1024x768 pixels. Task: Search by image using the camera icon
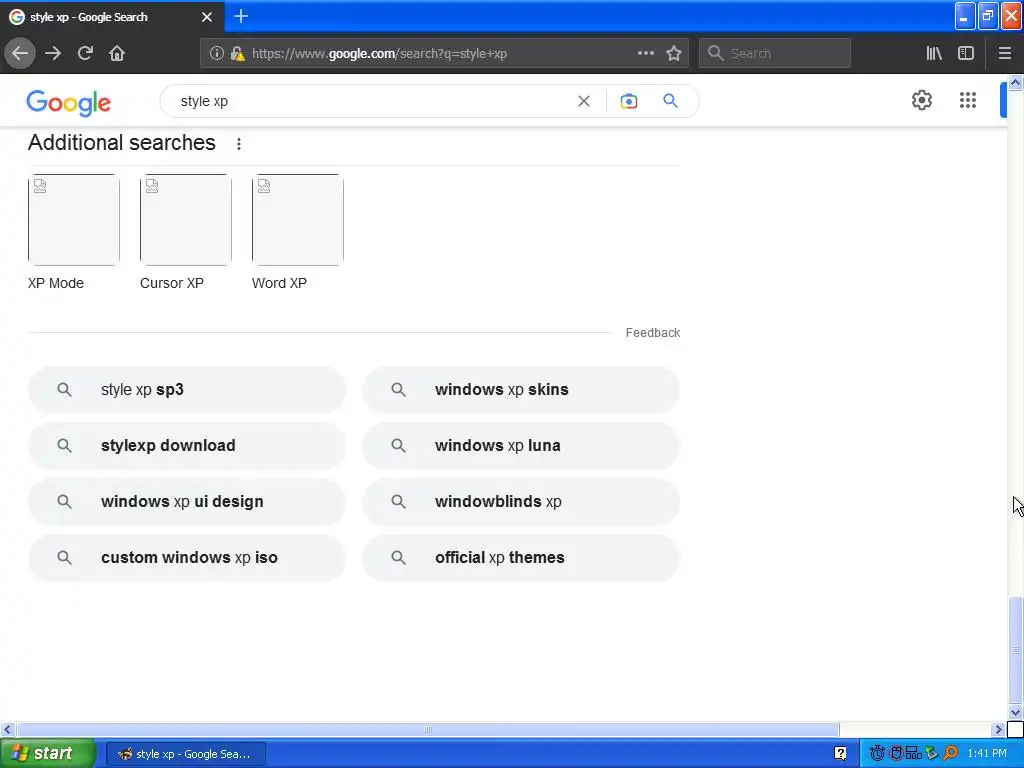[628, 101]
